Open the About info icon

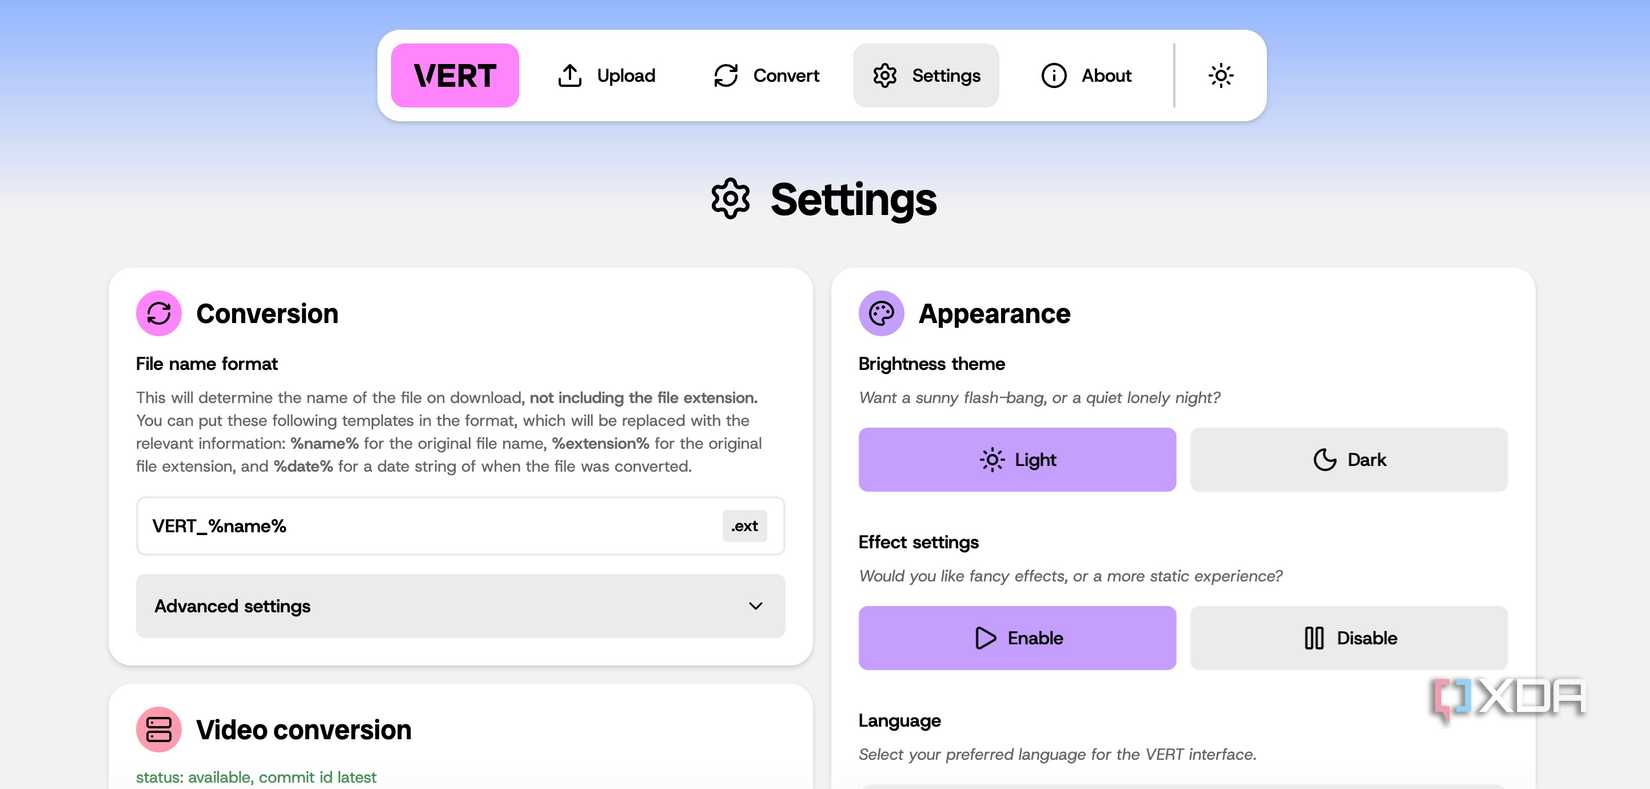pyautogui.click(x=1053, y=75)
